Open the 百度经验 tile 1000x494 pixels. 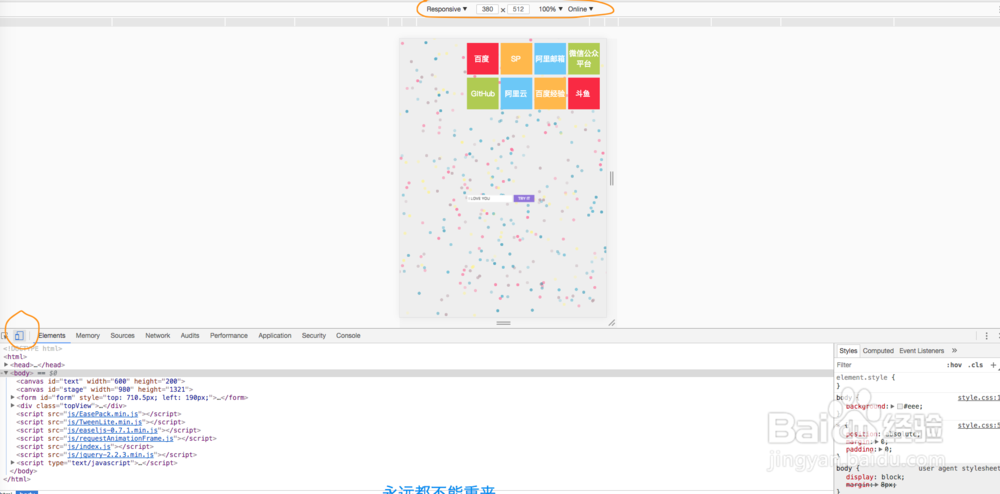550,94
